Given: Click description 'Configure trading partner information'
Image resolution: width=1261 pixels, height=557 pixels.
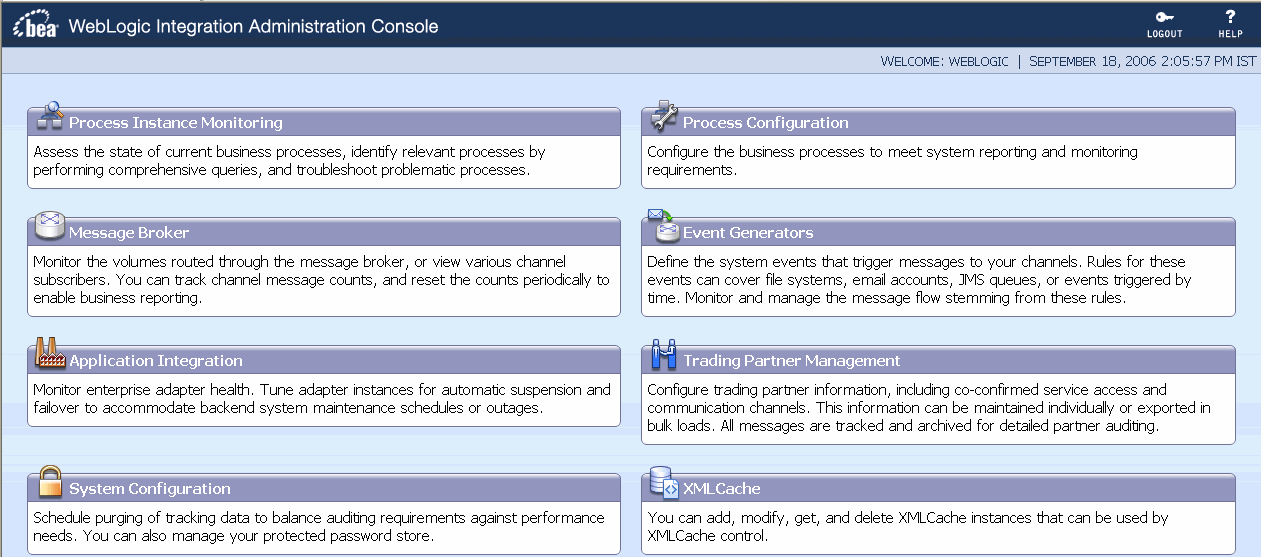Looking at the screenshot, I should click(x=929, y=408).
